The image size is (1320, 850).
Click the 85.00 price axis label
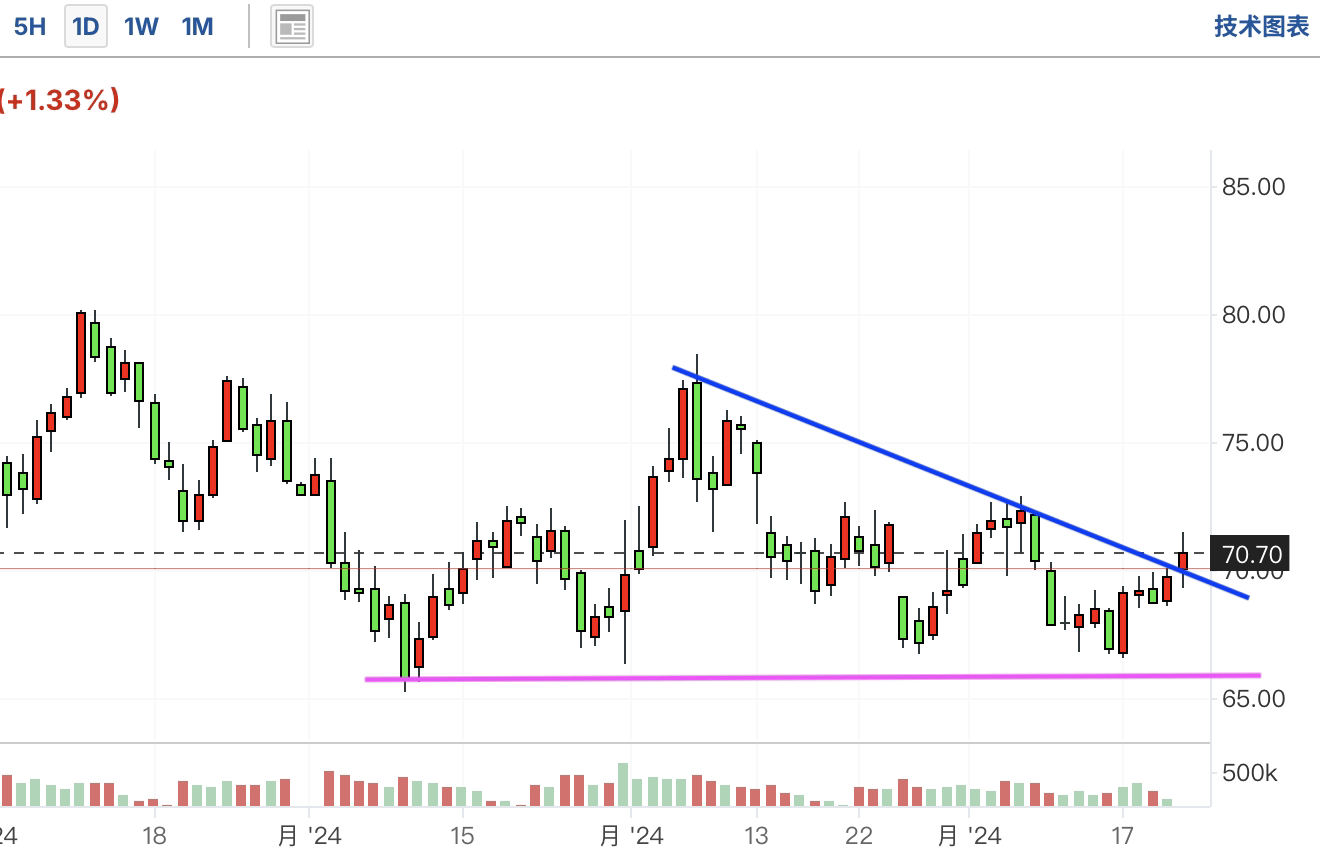pyautogui.click(x=1252, y=187)
